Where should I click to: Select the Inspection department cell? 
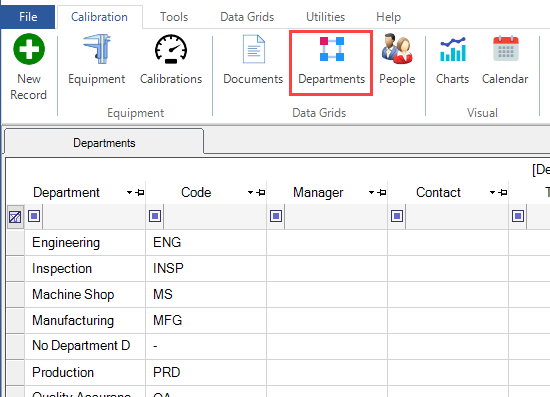[85, 268]
